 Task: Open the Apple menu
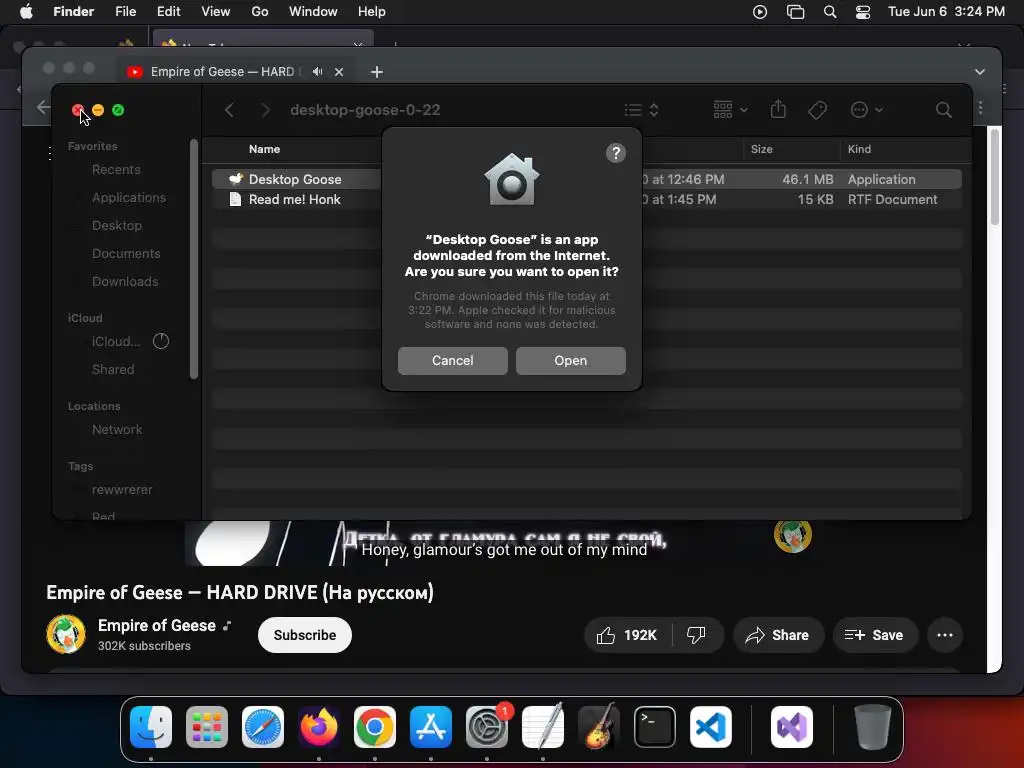tap(26, 12)
